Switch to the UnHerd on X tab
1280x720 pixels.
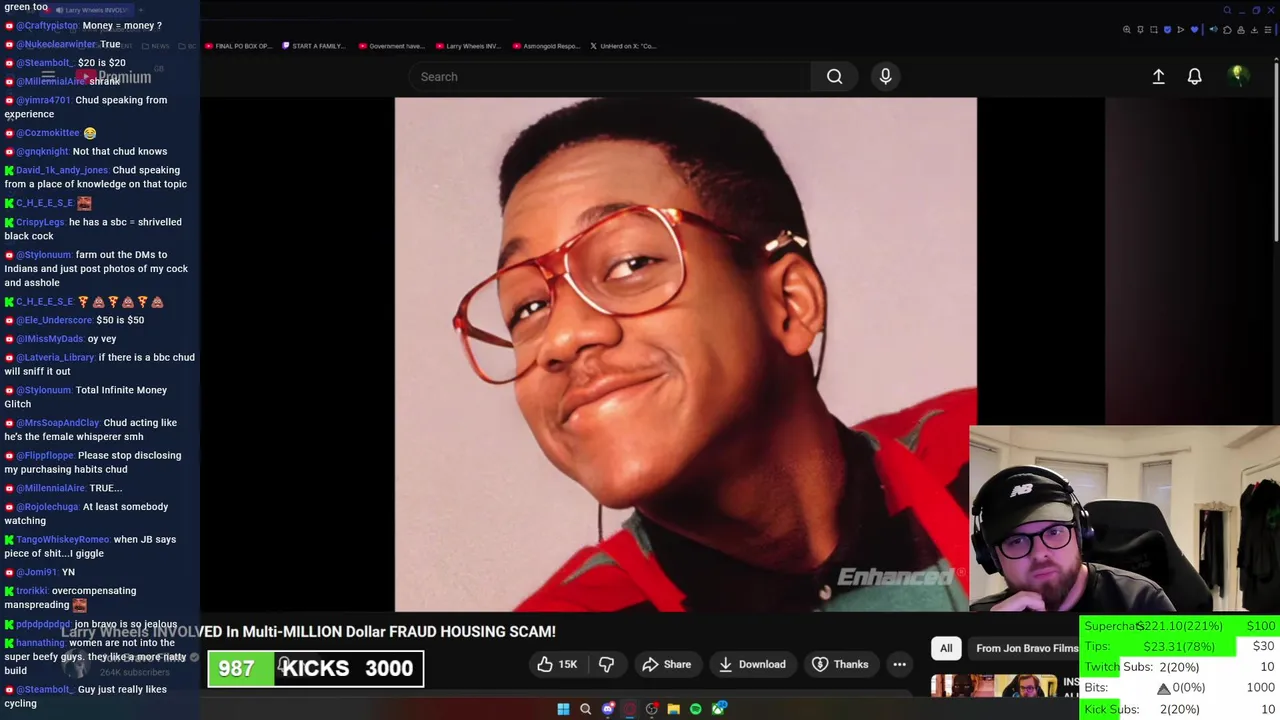(x=624, y=46)
